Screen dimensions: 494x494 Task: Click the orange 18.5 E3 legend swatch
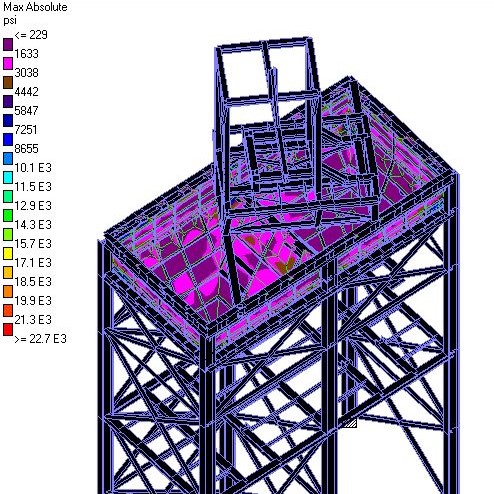[8, 291]
